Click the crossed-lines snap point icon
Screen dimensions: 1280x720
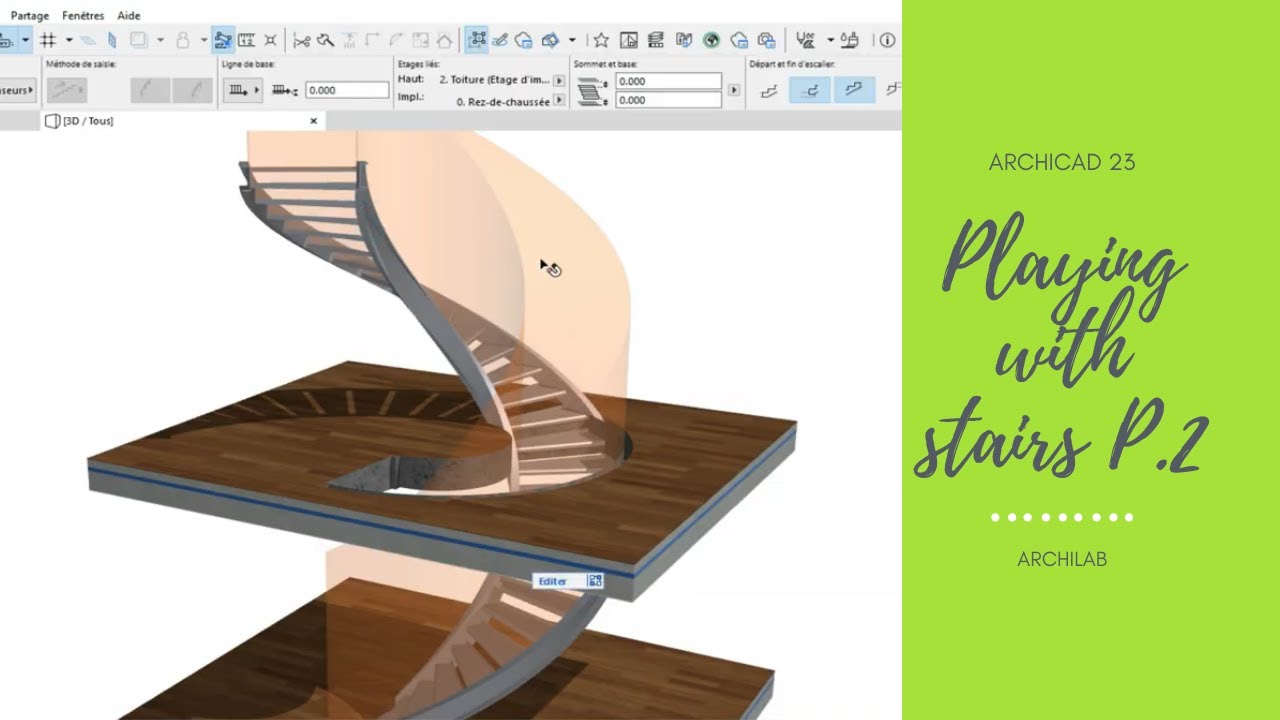(270, 40)
